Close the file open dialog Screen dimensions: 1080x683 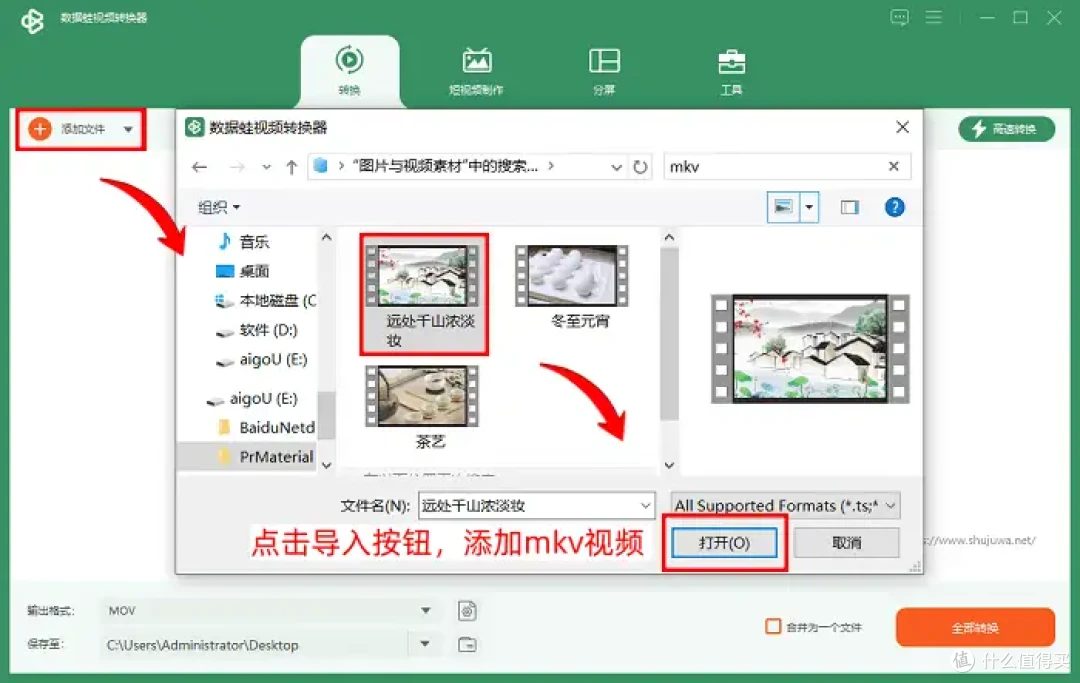click(x=902, y=127)
